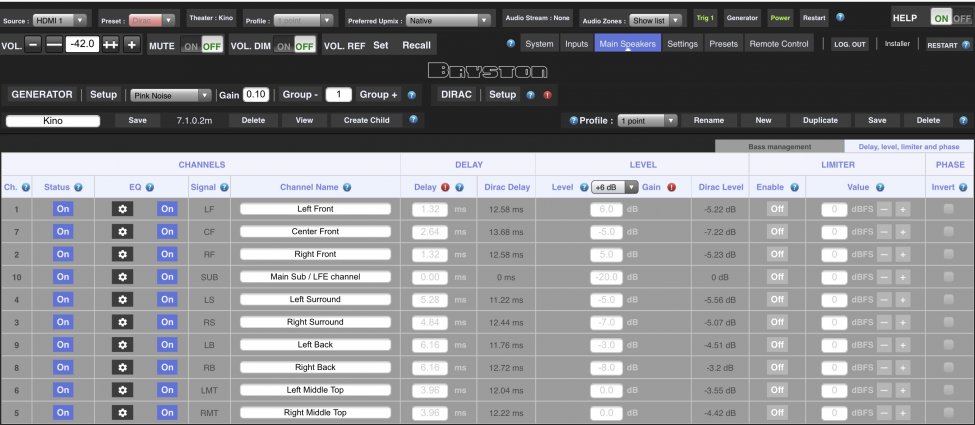Open the Source HDMI 1 dropdown
975x425 pixels.
point(60,21)
